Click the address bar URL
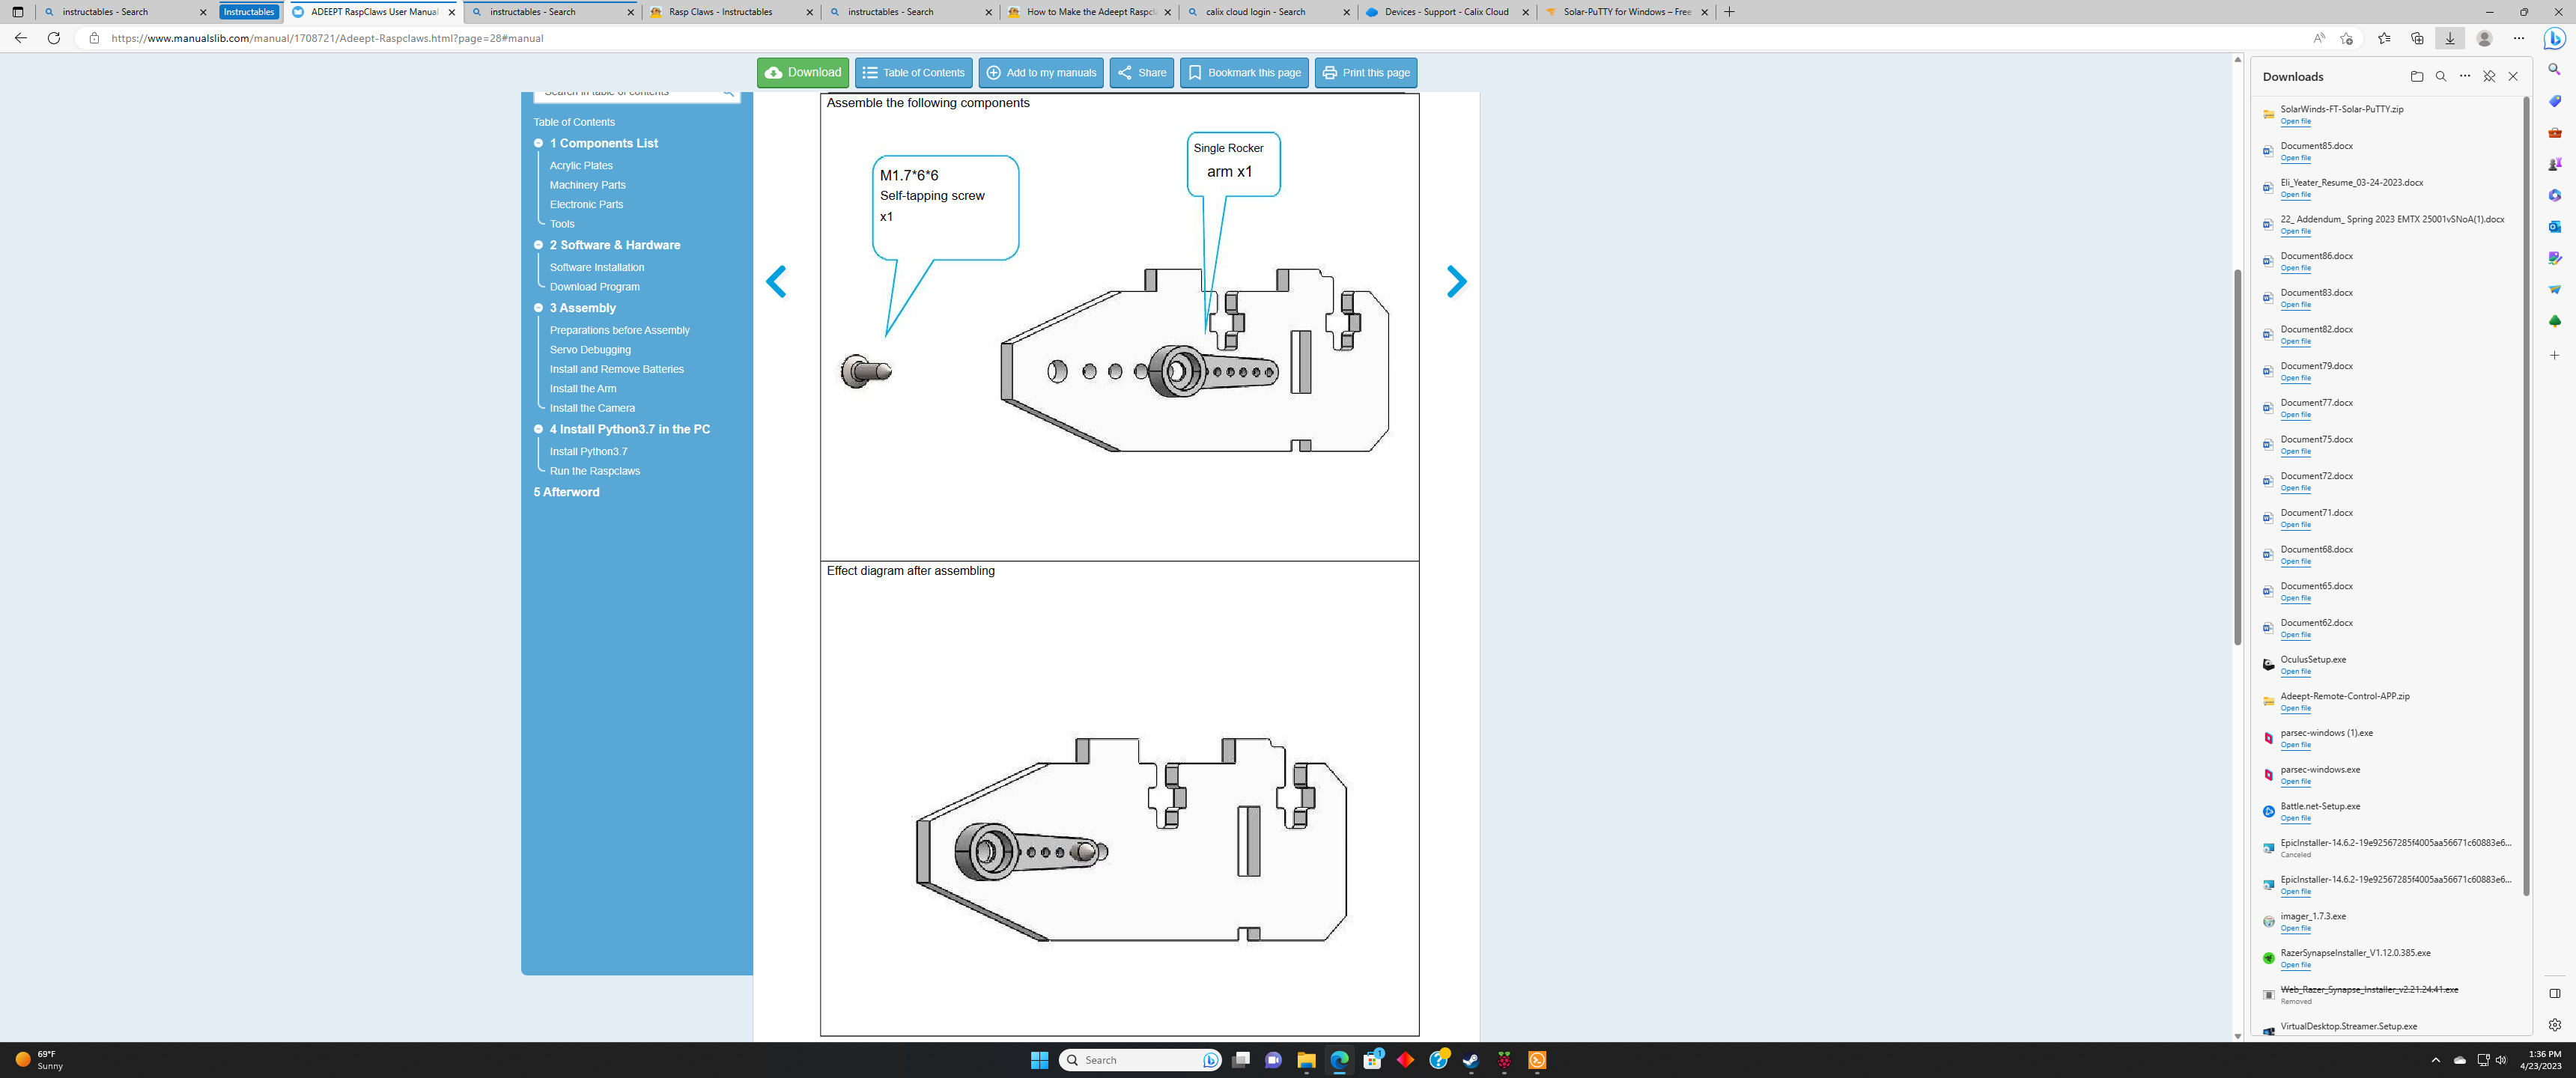Image resolution: width=2576 pixels, height=1078 pixels. 327,38
